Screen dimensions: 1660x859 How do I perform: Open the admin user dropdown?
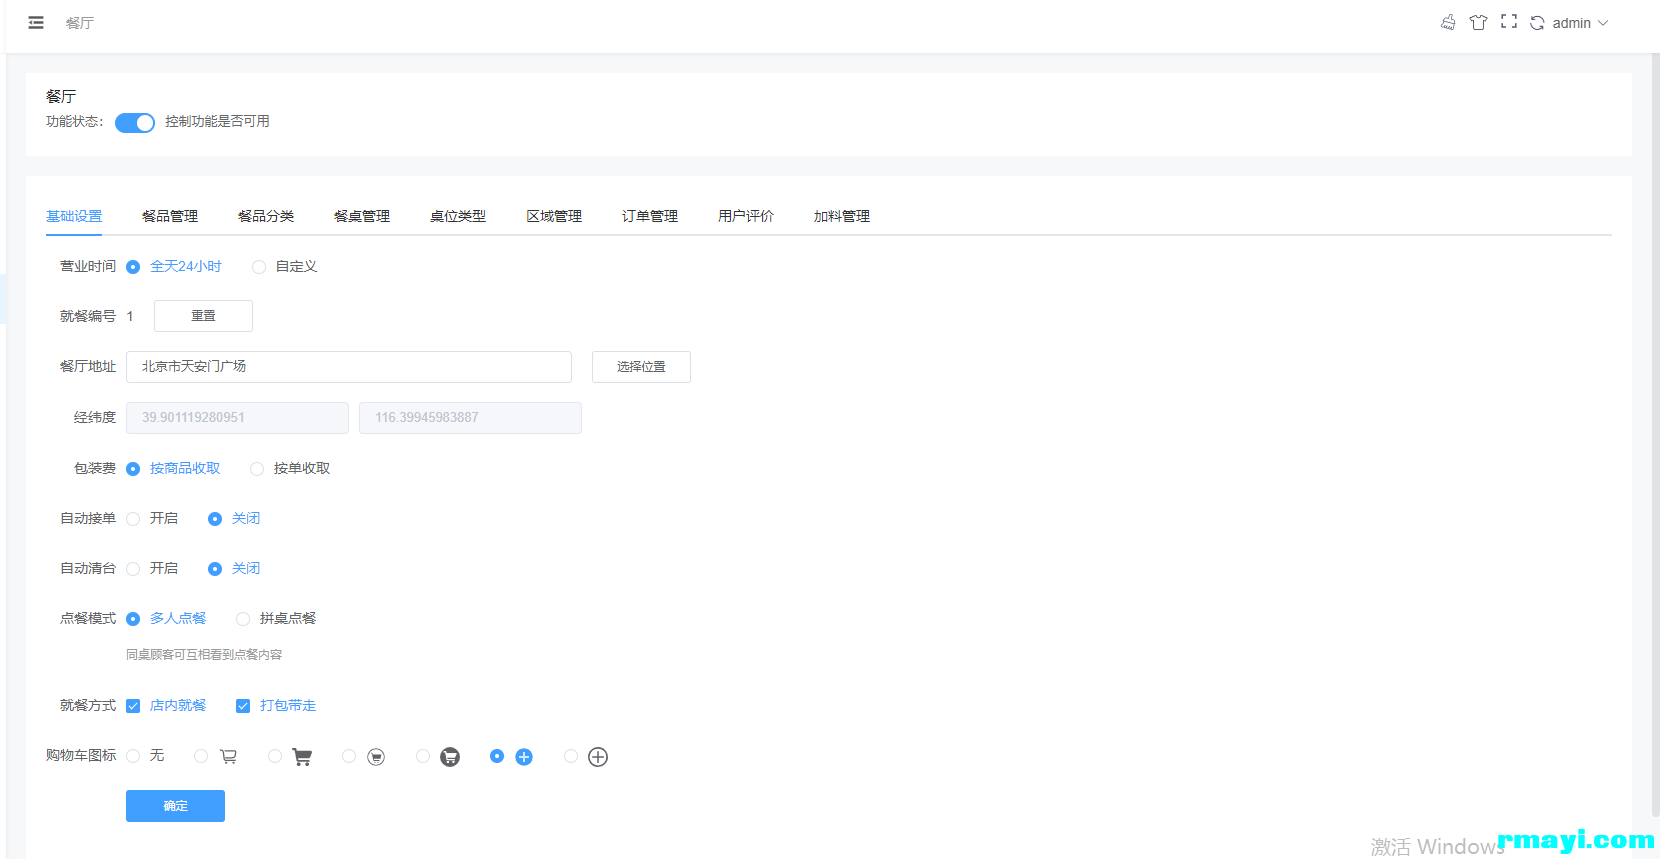[1580, 23]
